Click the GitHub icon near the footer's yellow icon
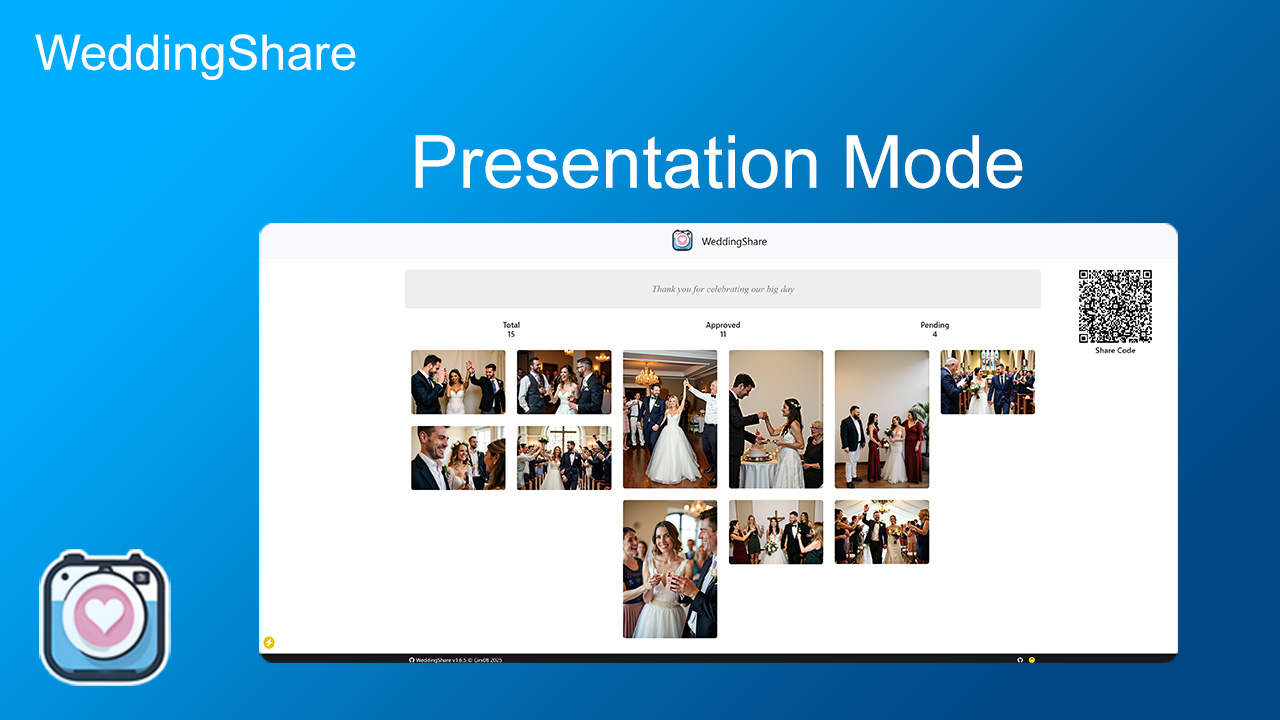Screen dimensions: 1280x720 point(1020,660)
